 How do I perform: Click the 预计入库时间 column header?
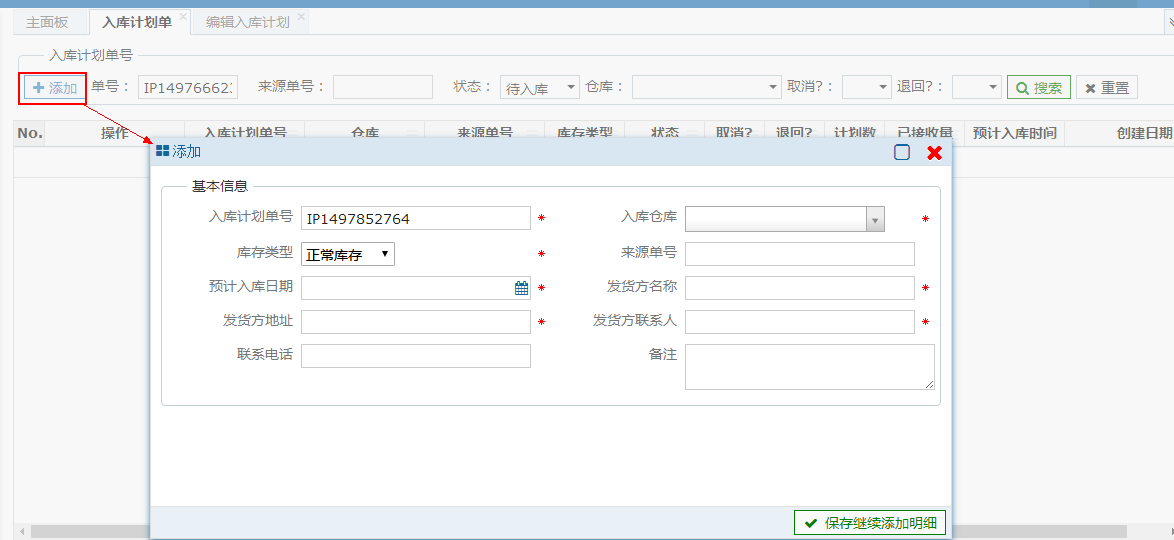coord(1014,133)
